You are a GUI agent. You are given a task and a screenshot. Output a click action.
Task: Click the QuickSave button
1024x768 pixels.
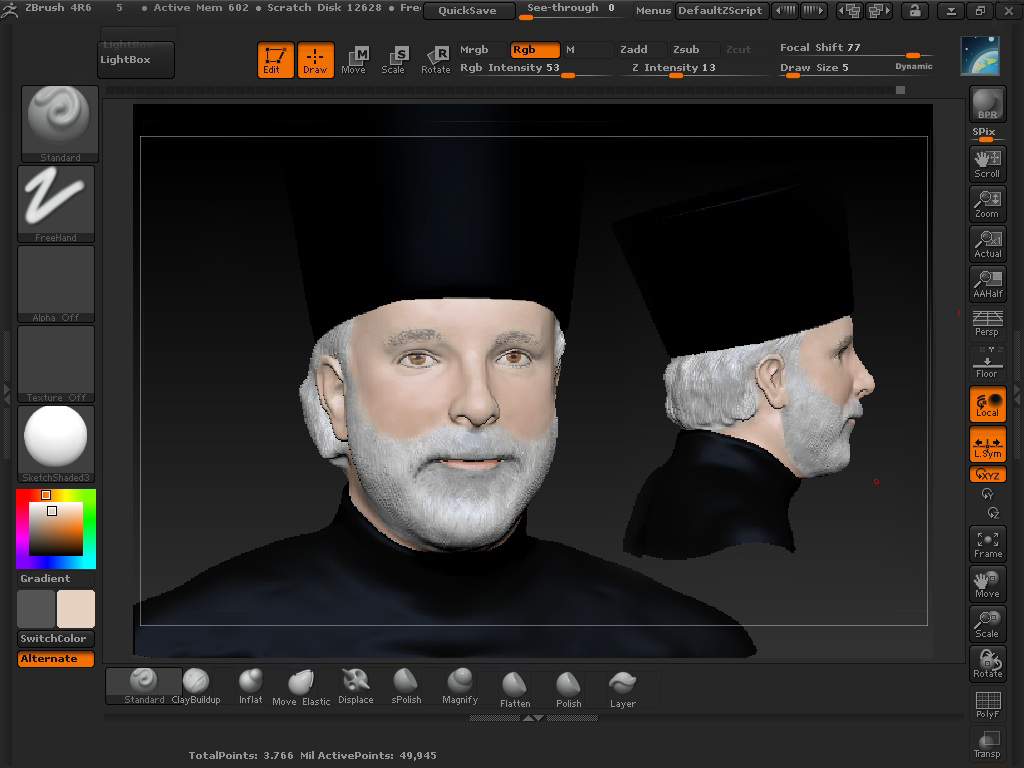(x=468, y=10)
